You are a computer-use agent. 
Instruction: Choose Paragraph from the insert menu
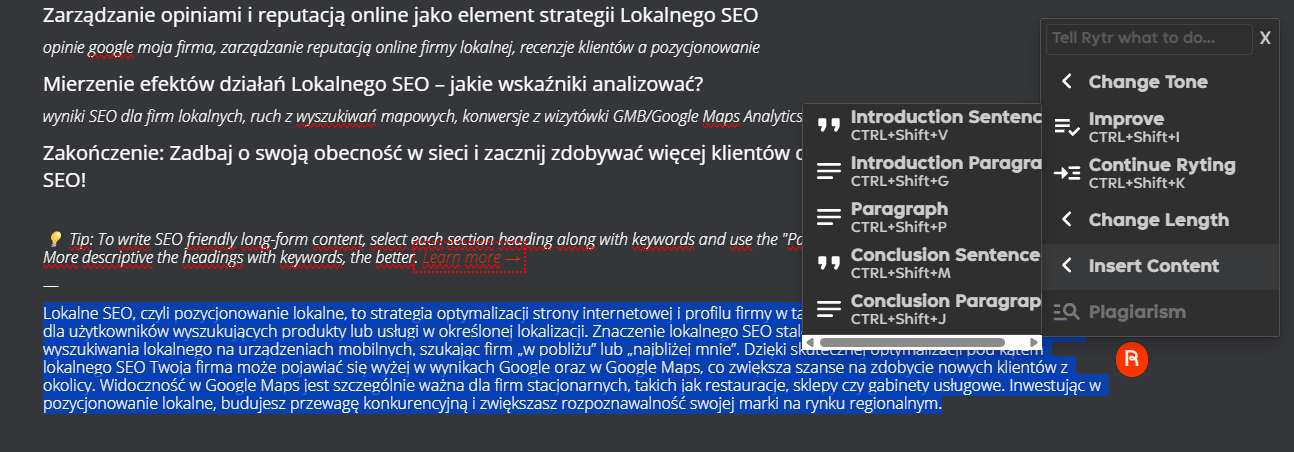coord(899,210)
